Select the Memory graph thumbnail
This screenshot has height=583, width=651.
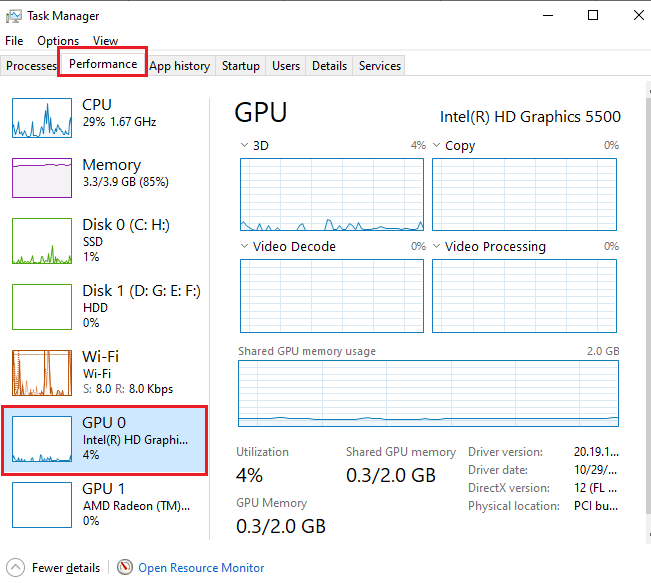tap(42, 177)
